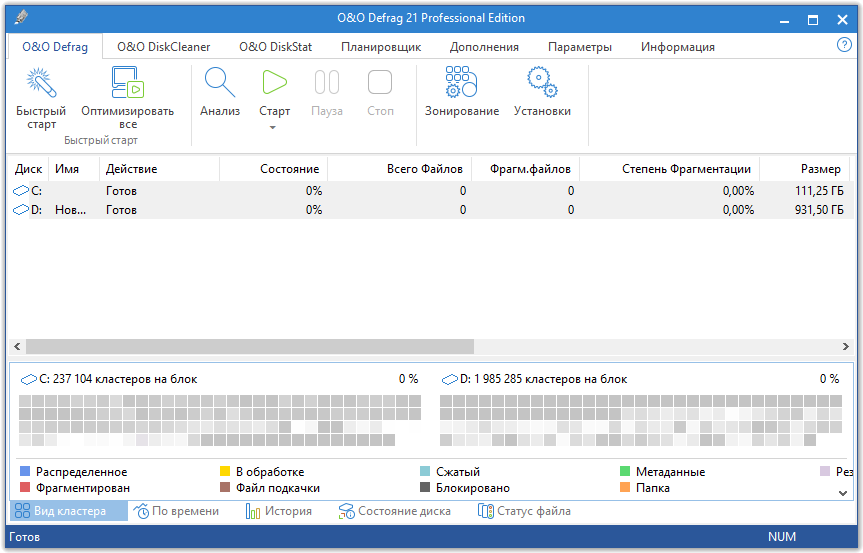The image size is (863, 553).
Task: Click the app icon in title bar
Action: (21, 17)
